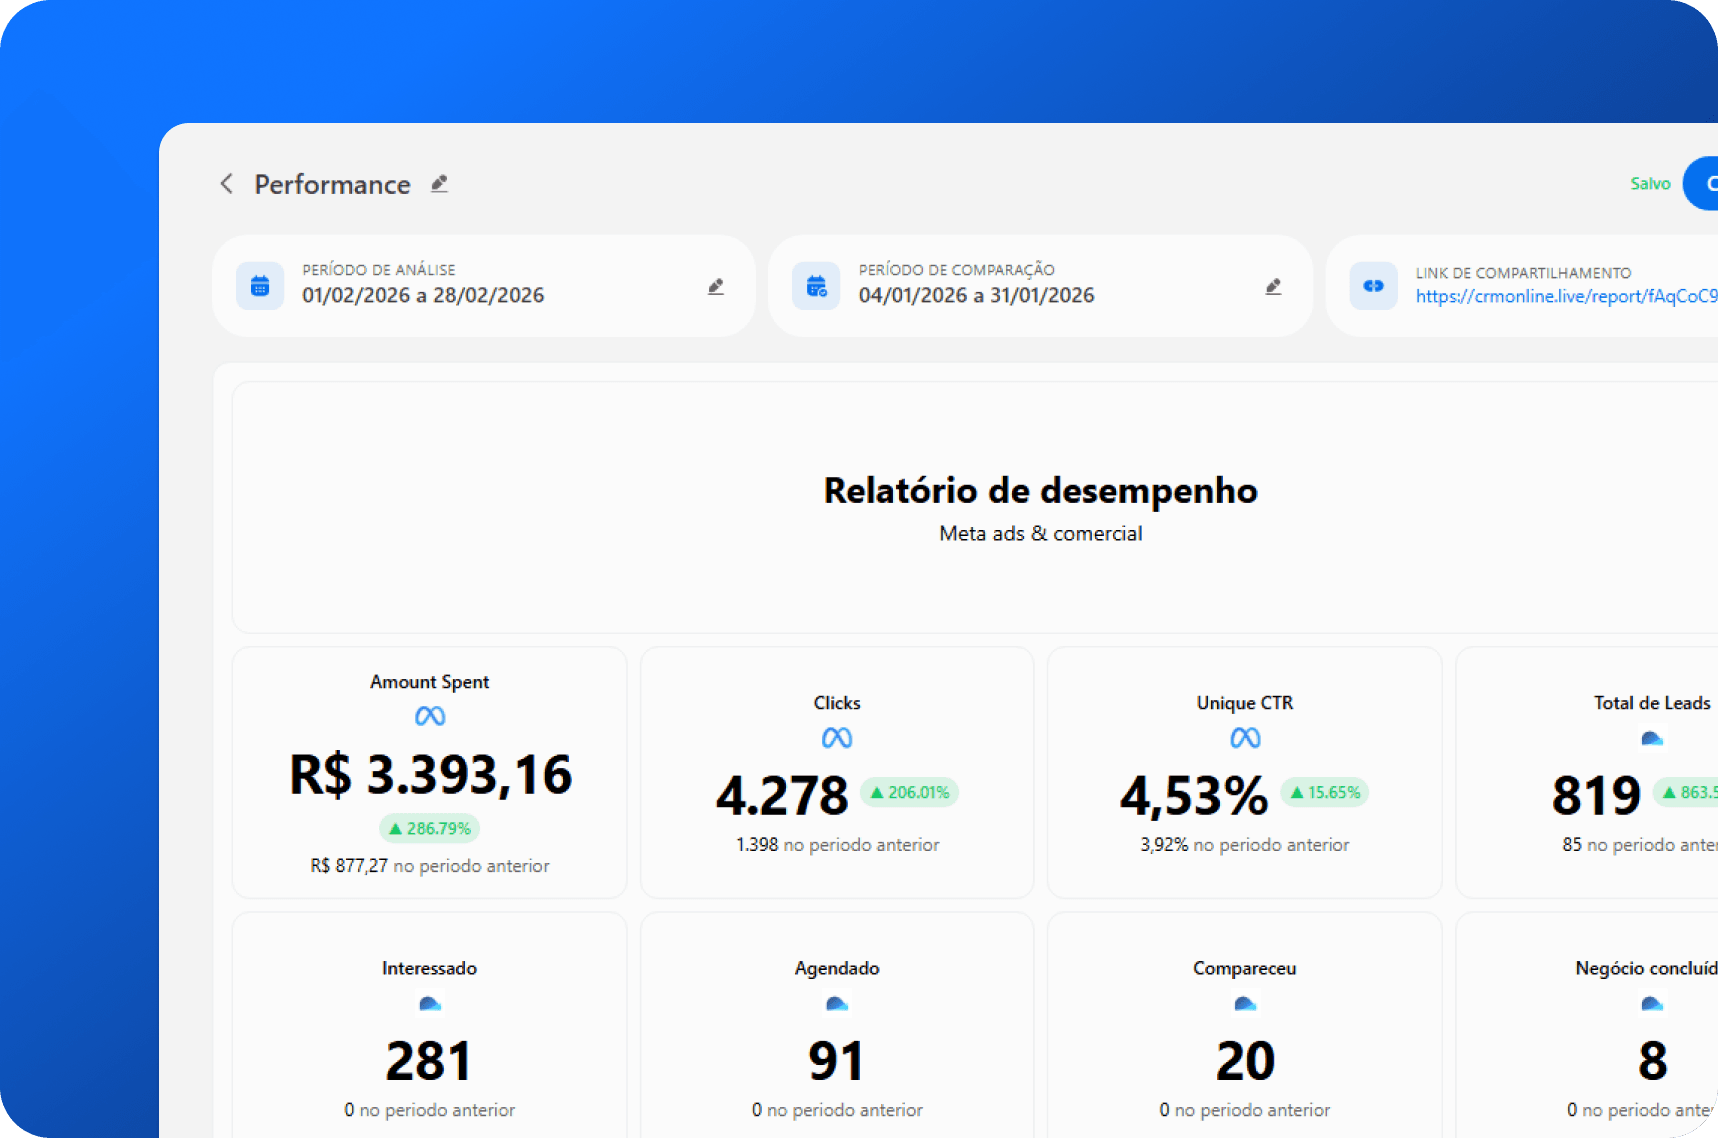Click the Meta logo on the Clicks card
Image resolution: width=1718 pixels, height=1138 pixels.
click(836, 738)
